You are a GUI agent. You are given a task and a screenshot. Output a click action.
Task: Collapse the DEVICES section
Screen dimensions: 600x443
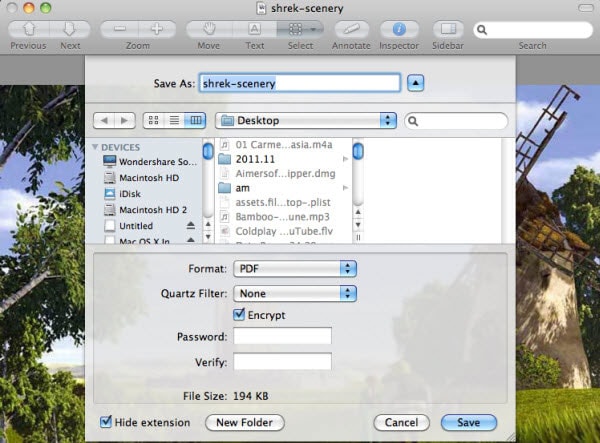95,147
